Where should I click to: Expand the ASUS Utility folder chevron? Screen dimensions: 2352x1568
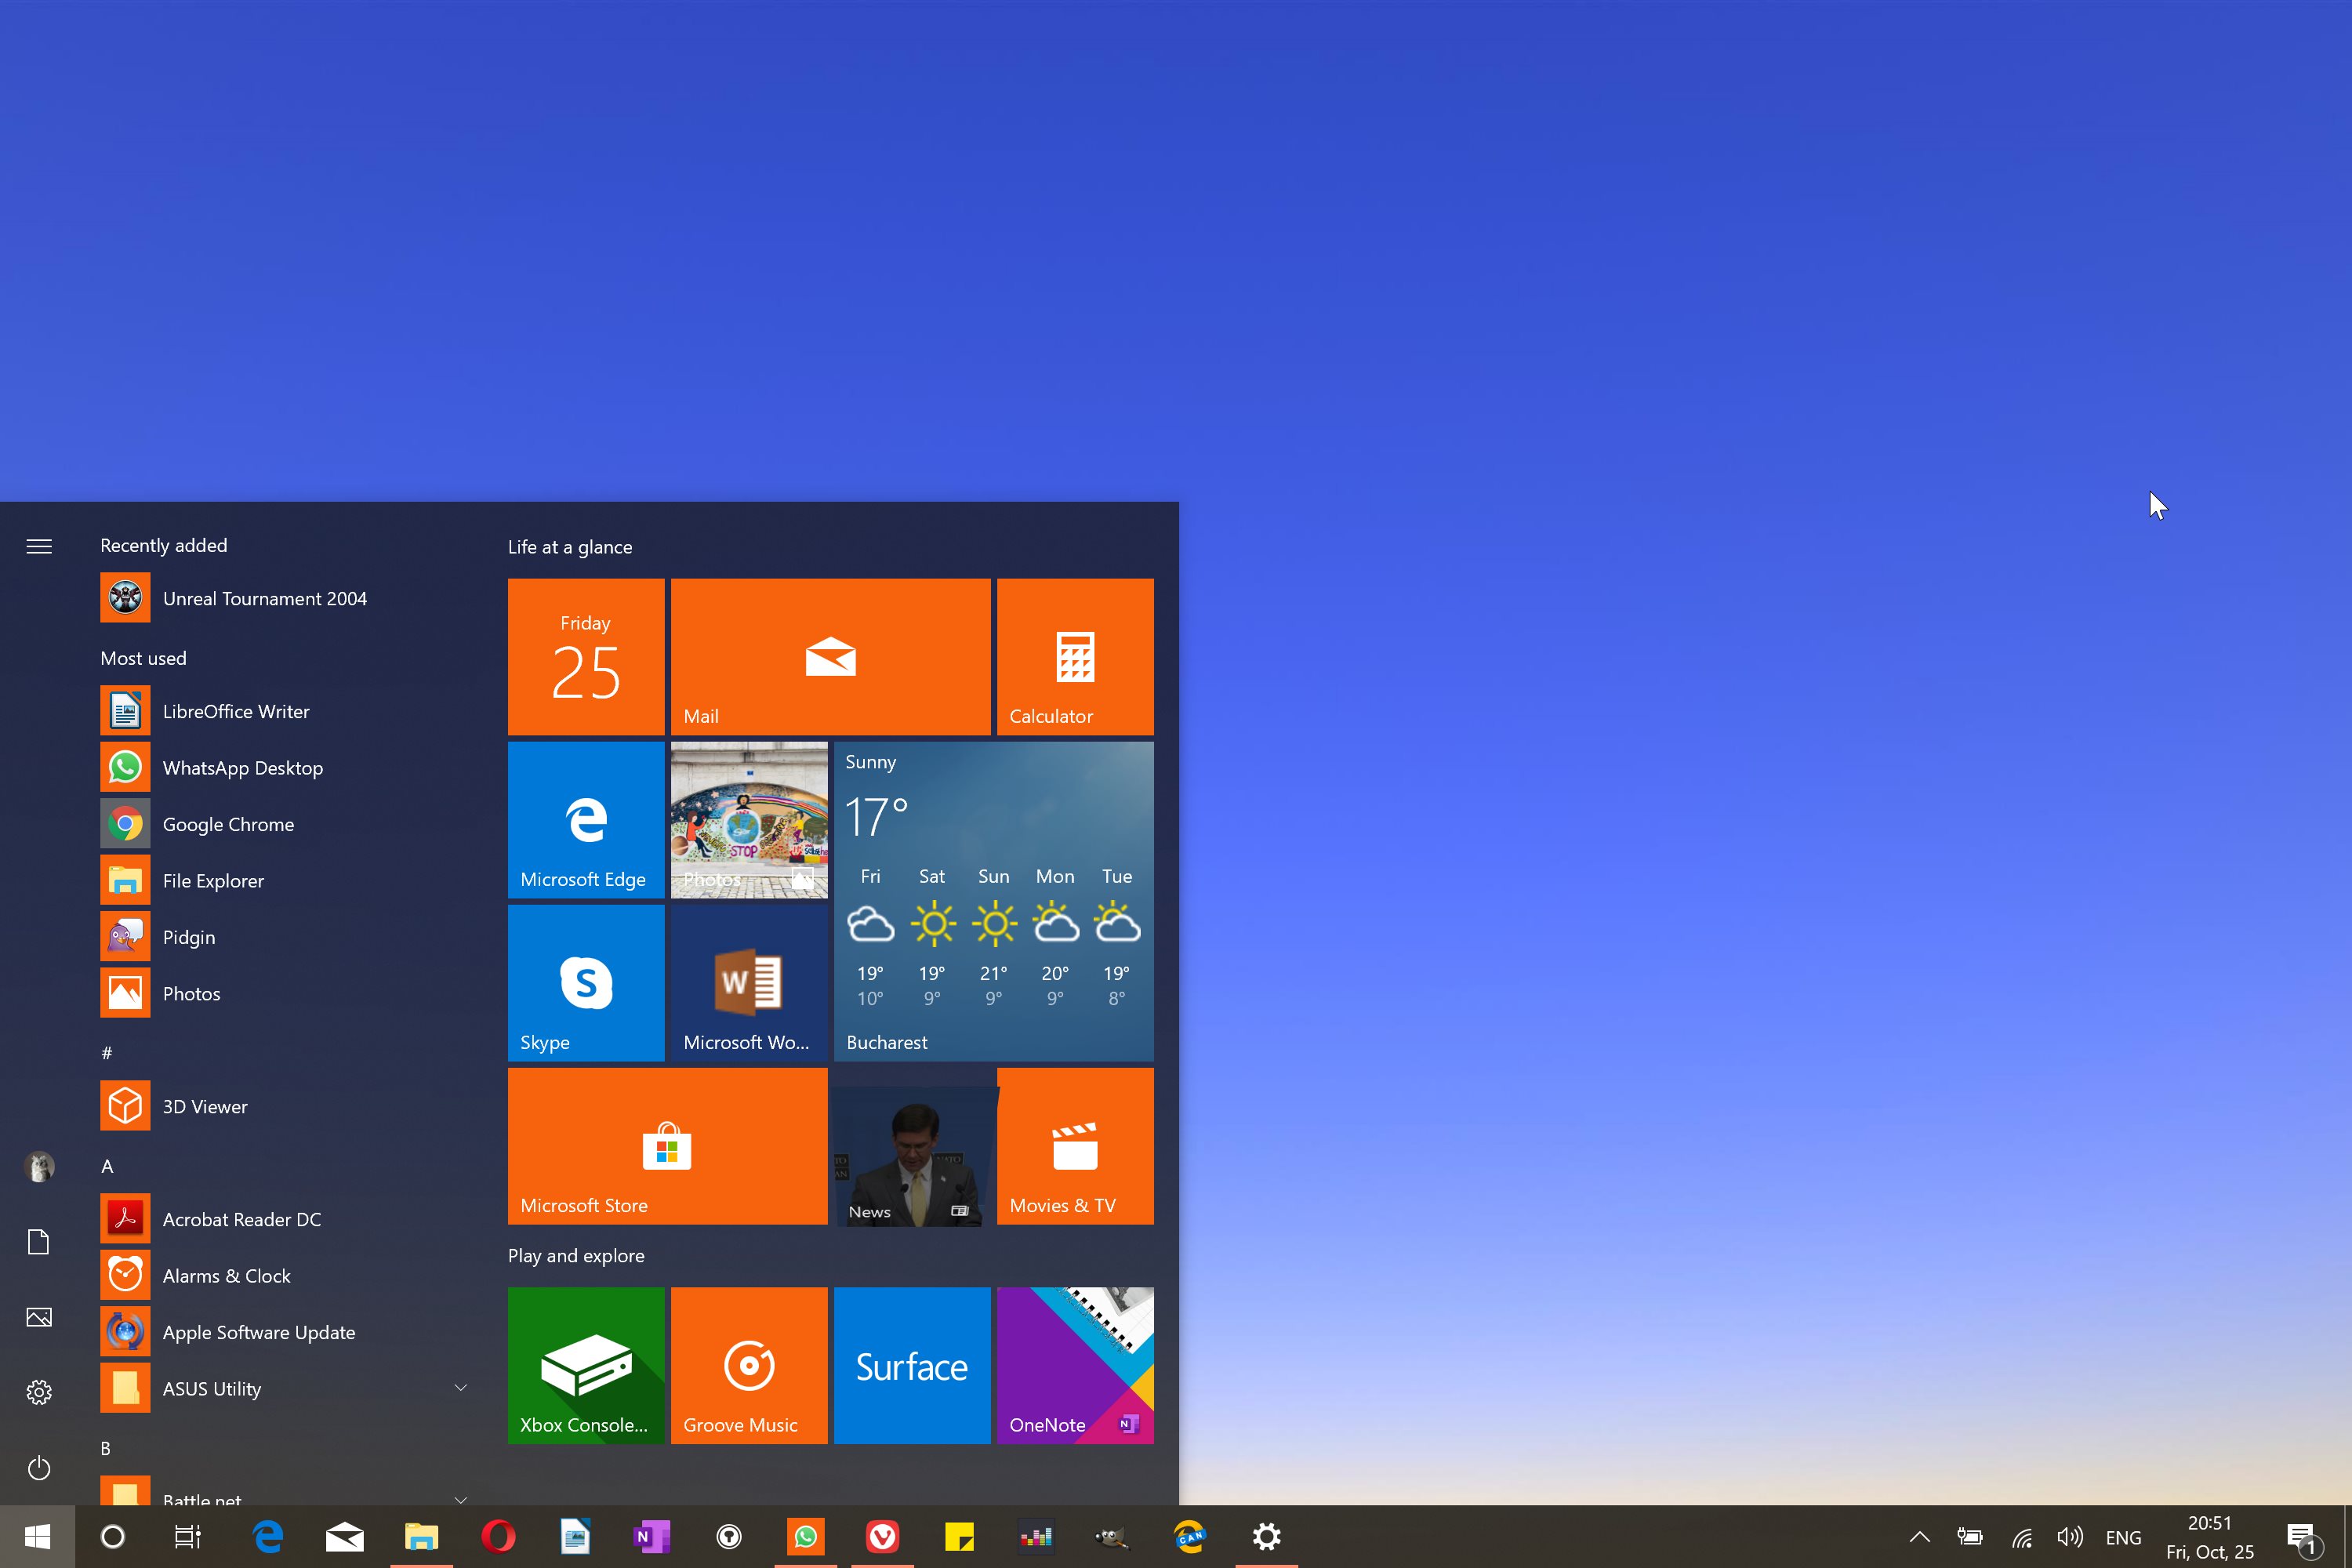[x=461, y=1388]
